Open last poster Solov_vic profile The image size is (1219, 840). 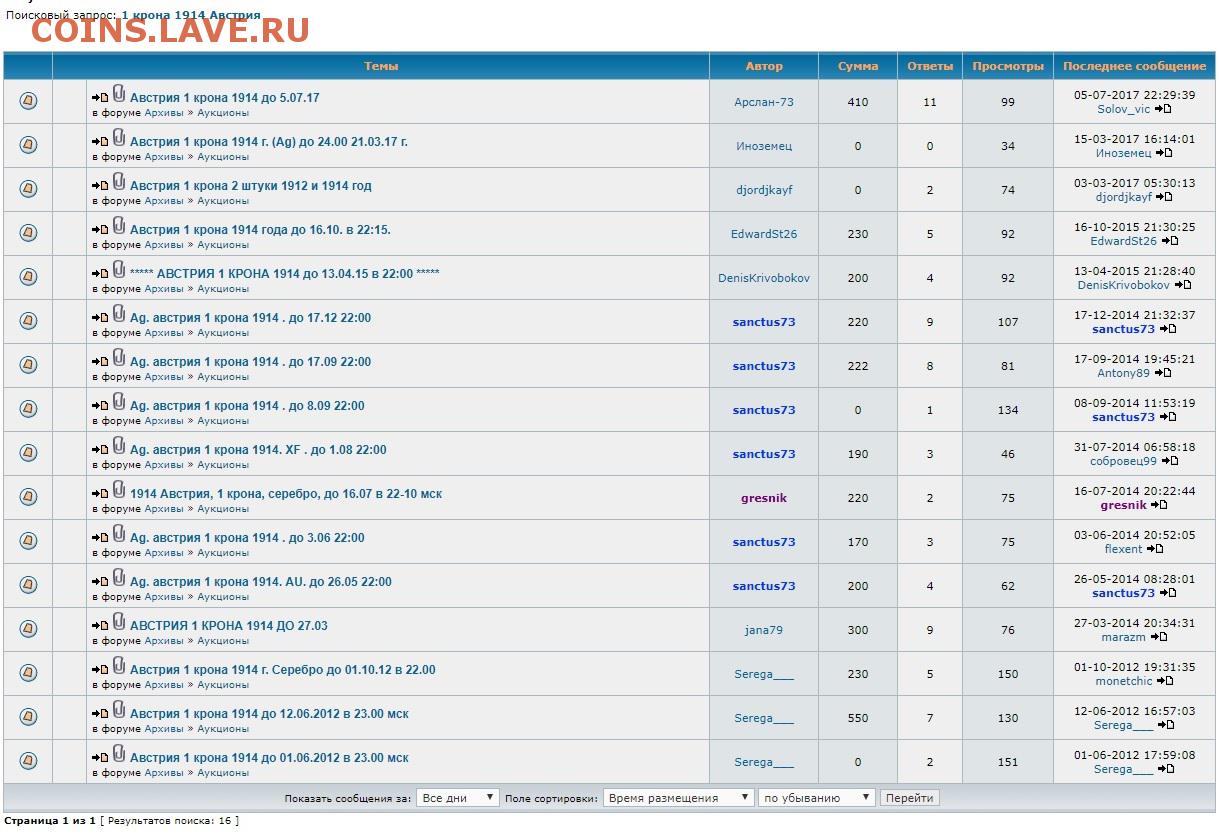point(1124,109)
